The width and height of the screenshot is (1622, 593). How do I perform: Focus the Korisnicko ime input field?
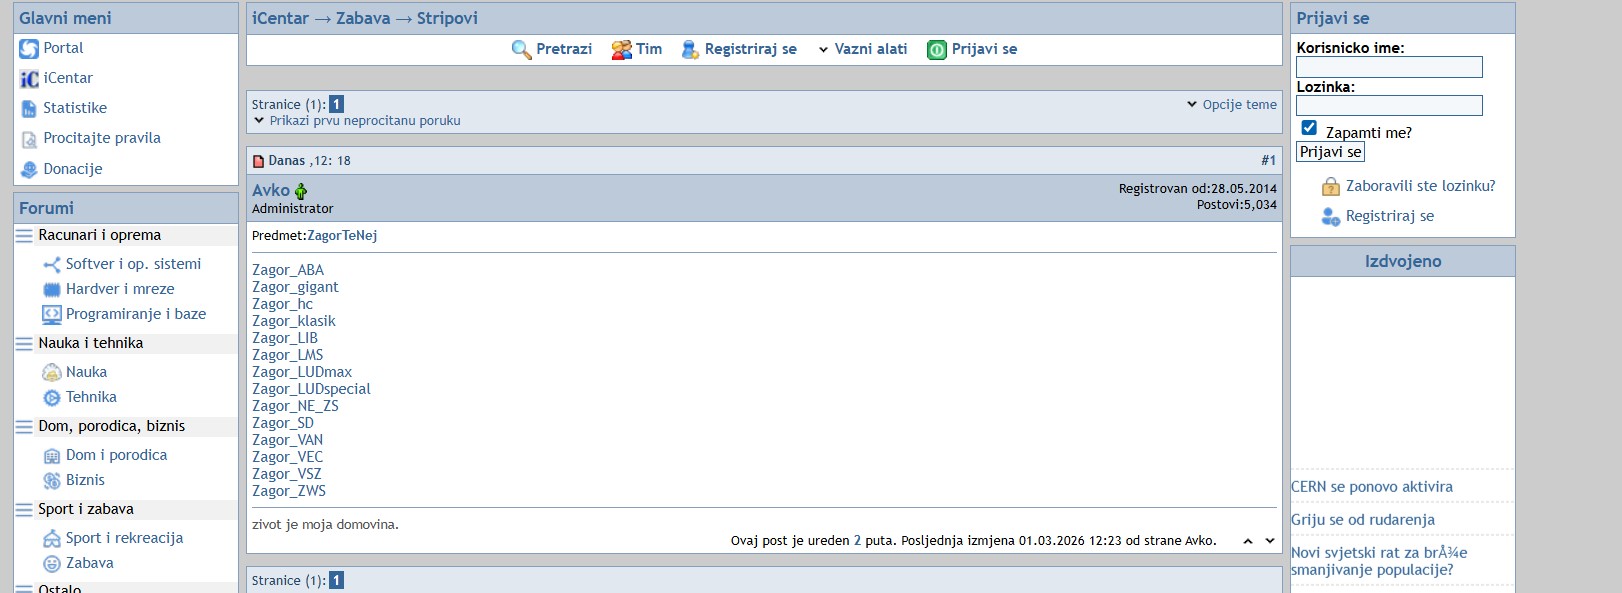pyautogui.click(x=1388, y=67)
